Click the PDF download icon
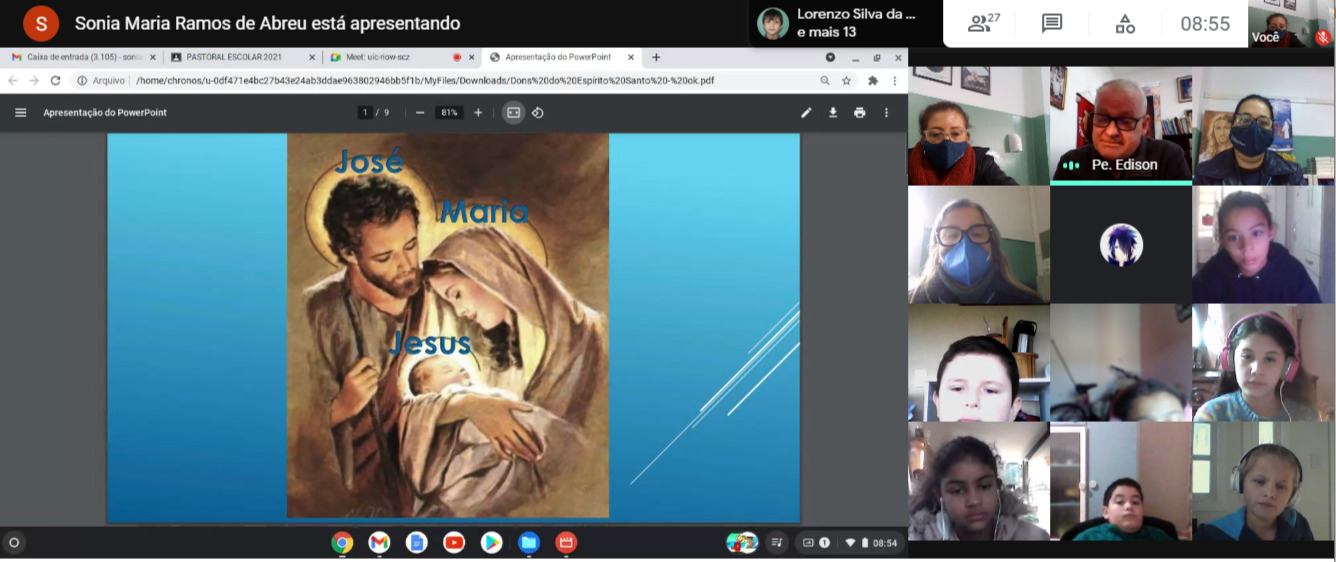Screen dimensions: 1336x562 click(x=833, y=113)
